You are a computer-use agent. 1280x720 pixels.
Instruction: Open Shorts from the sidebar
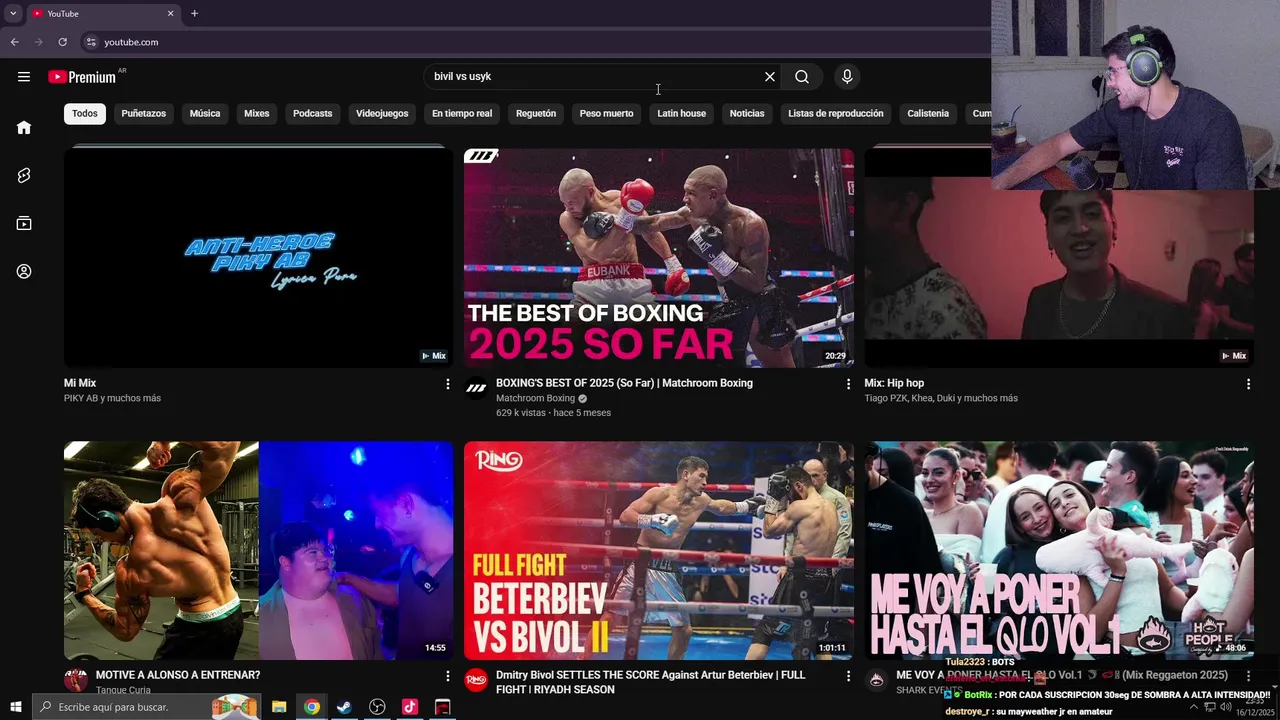24,175
